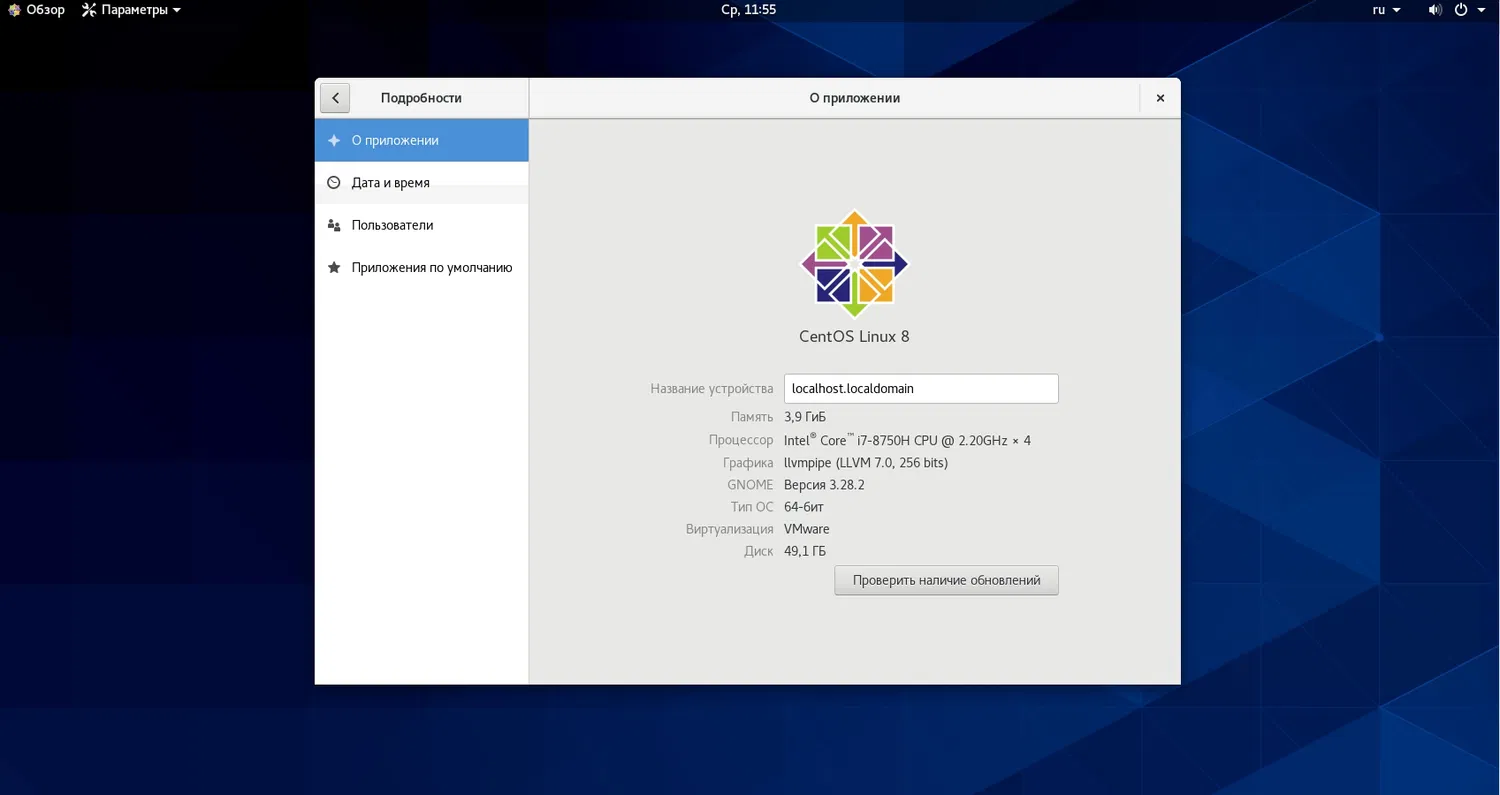Click the GNOME label
1500x795 pixels.
[750, 485]
